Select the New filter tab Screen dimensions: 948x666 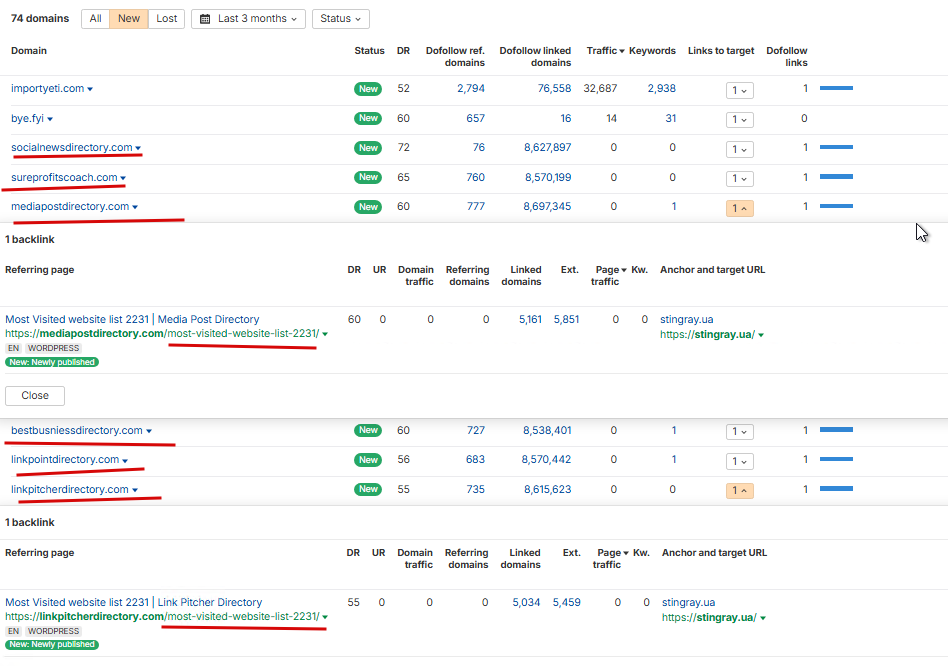tap(129, 19)
